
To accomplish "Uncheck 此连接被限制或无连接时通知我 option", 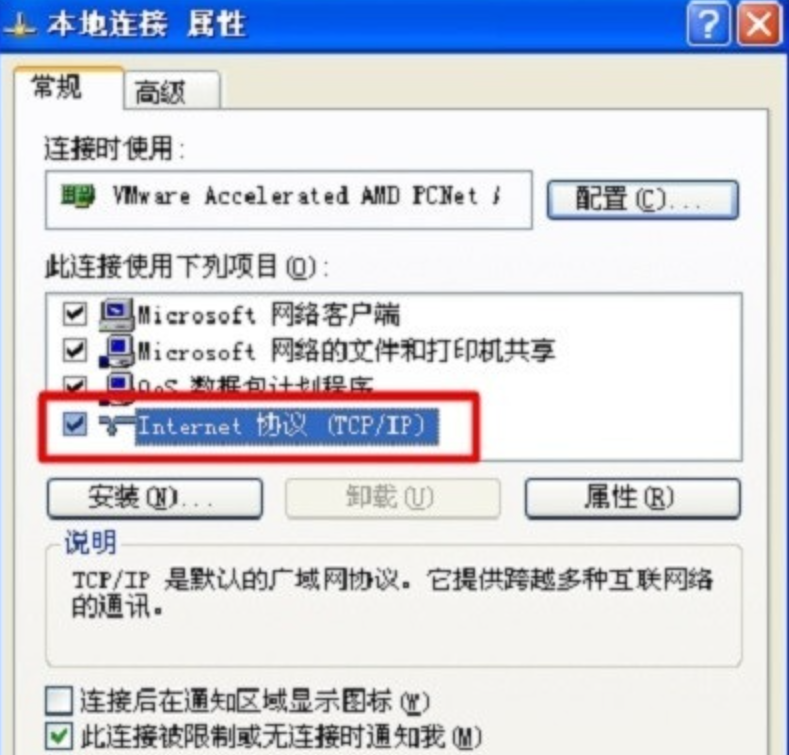I will 59,737.
